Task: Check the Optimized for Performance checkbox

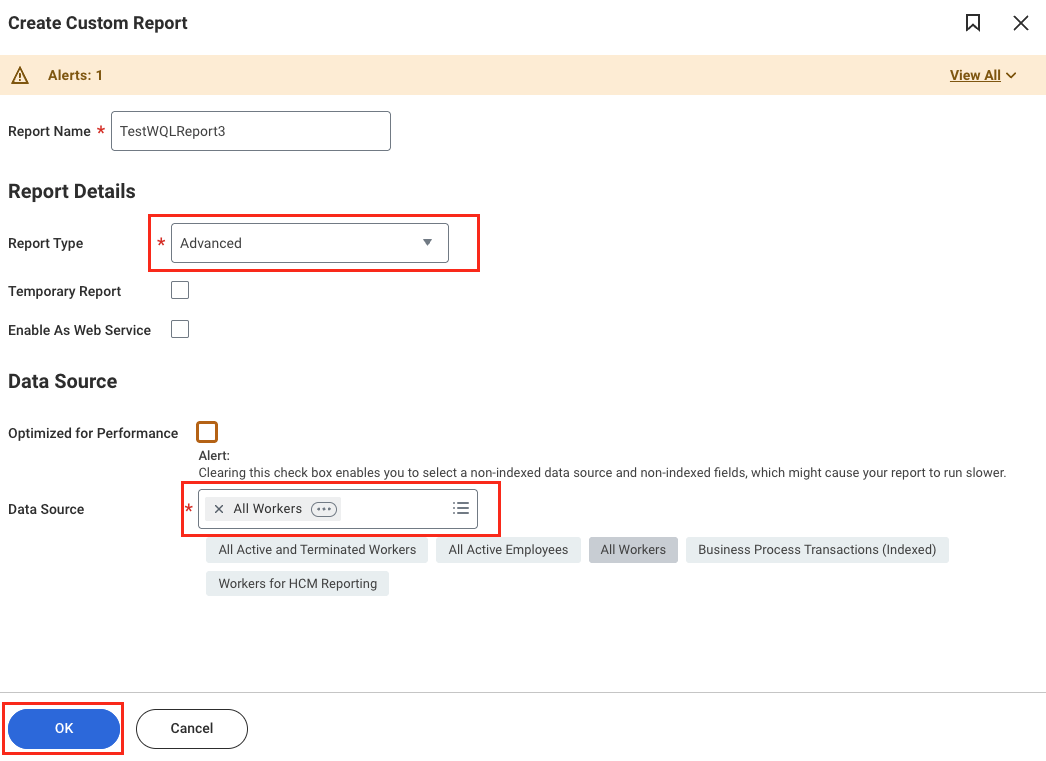Action: (207, 432)
